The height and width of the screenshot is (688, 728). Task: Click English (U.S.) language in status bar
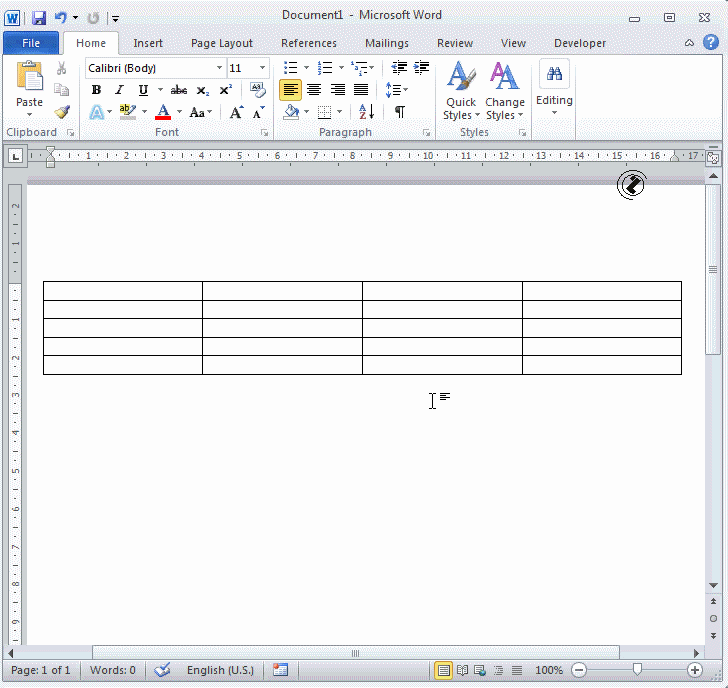pos(220,670)
